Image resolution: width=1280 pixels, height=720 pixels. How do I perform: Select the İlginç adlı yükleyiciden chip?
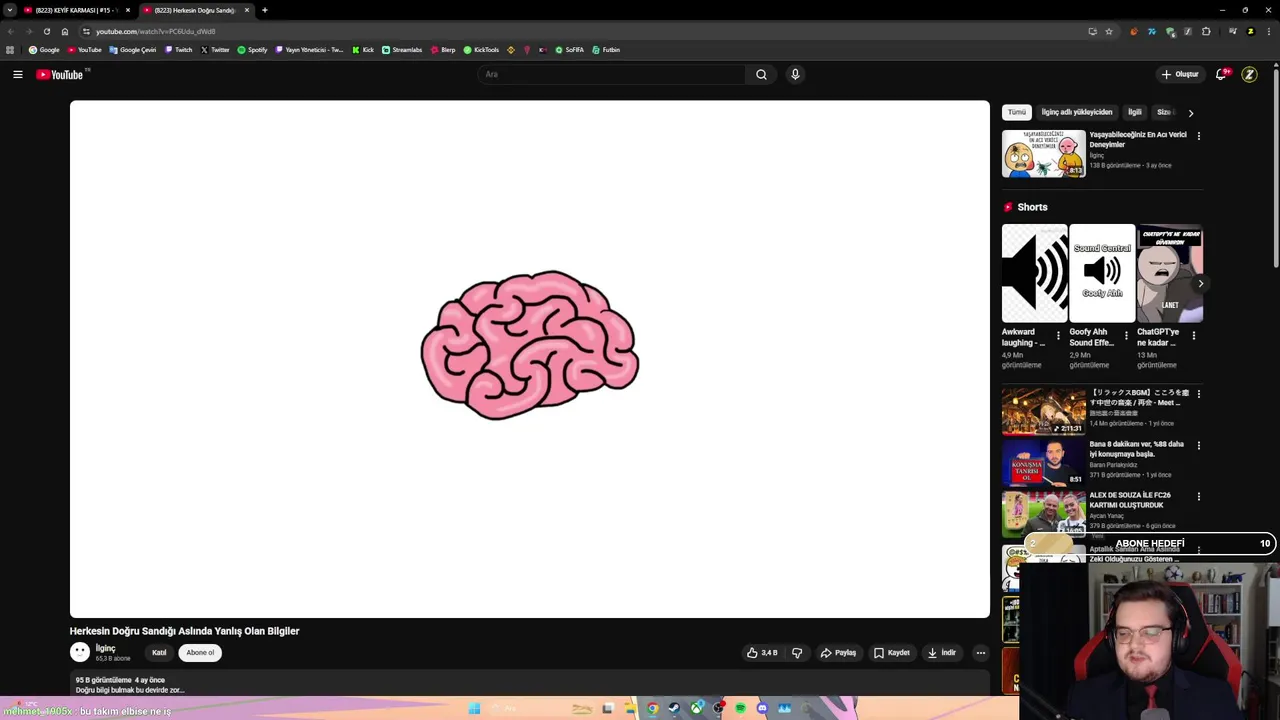[x=1077, y=112]
